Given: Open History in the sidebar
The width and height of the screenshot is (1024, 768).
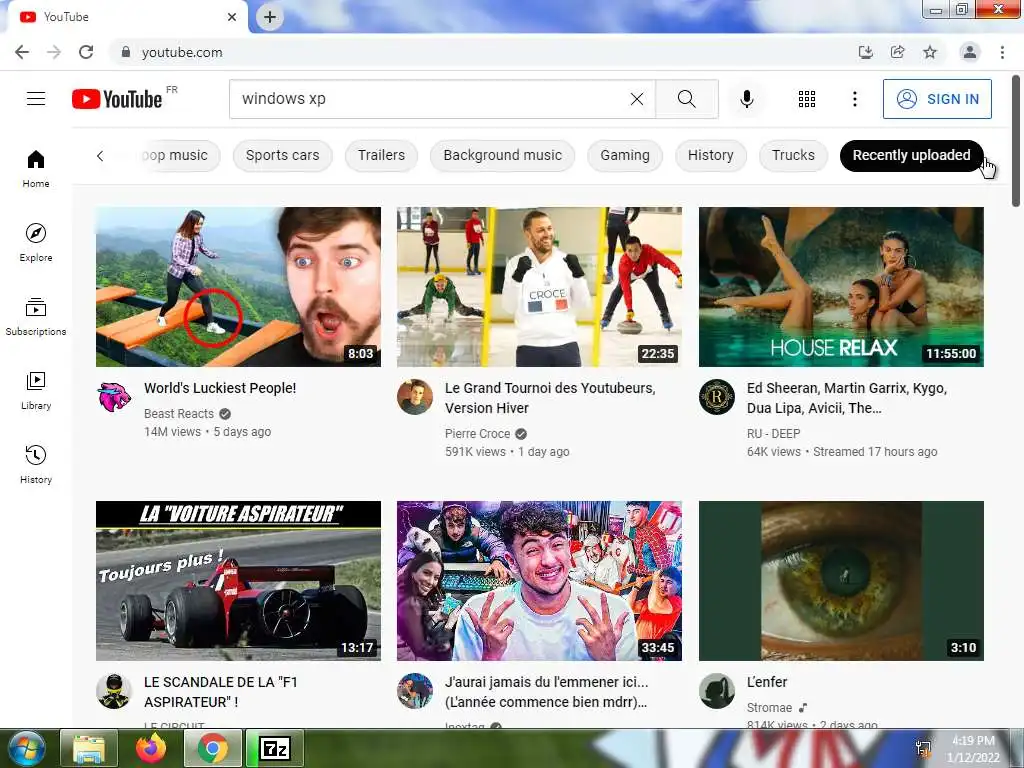Looking at the screenshot, I should click(x=36, y=464).
